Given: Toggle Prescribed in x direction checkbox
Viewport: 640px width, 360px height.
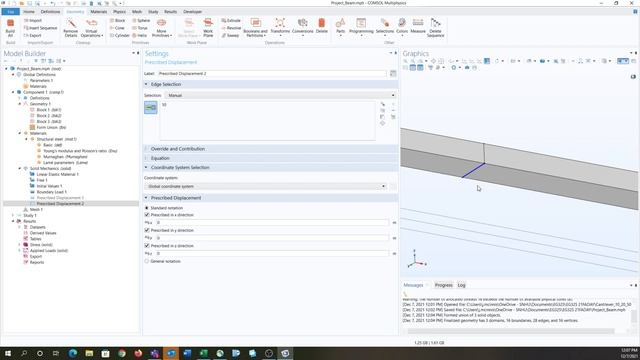Looking at the screenshot, I should click(147, 215).
